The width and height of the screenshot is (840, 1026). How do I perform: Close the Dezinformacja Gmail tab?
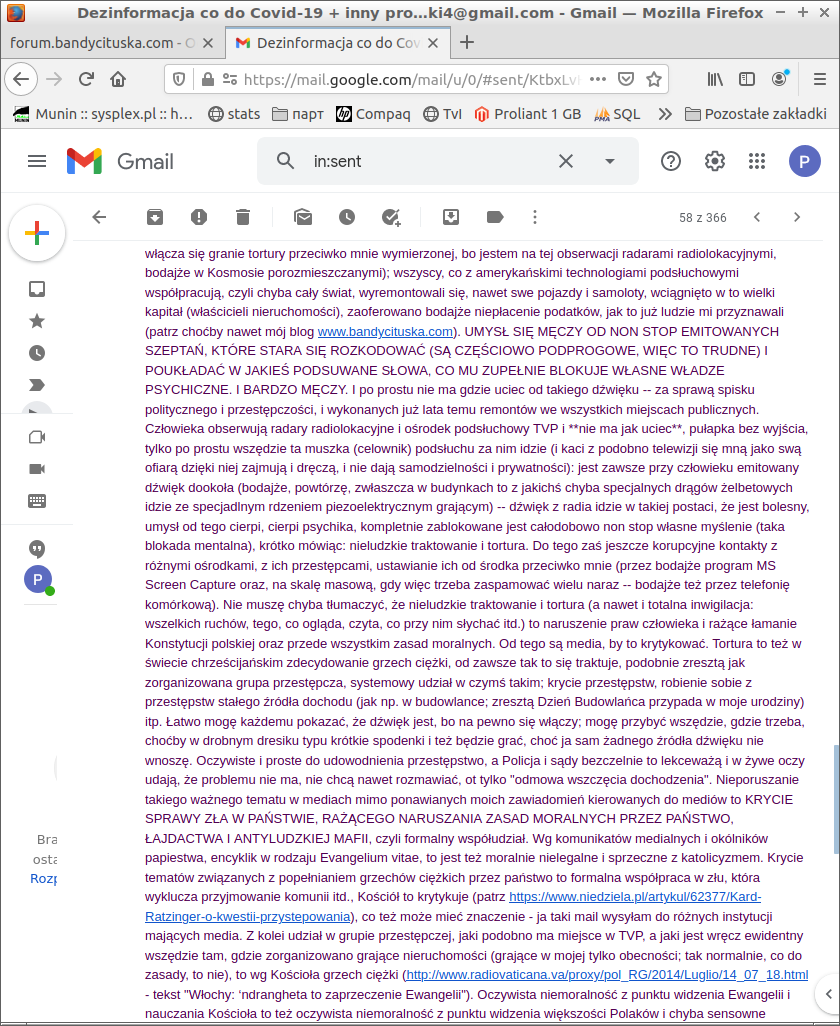433,43
